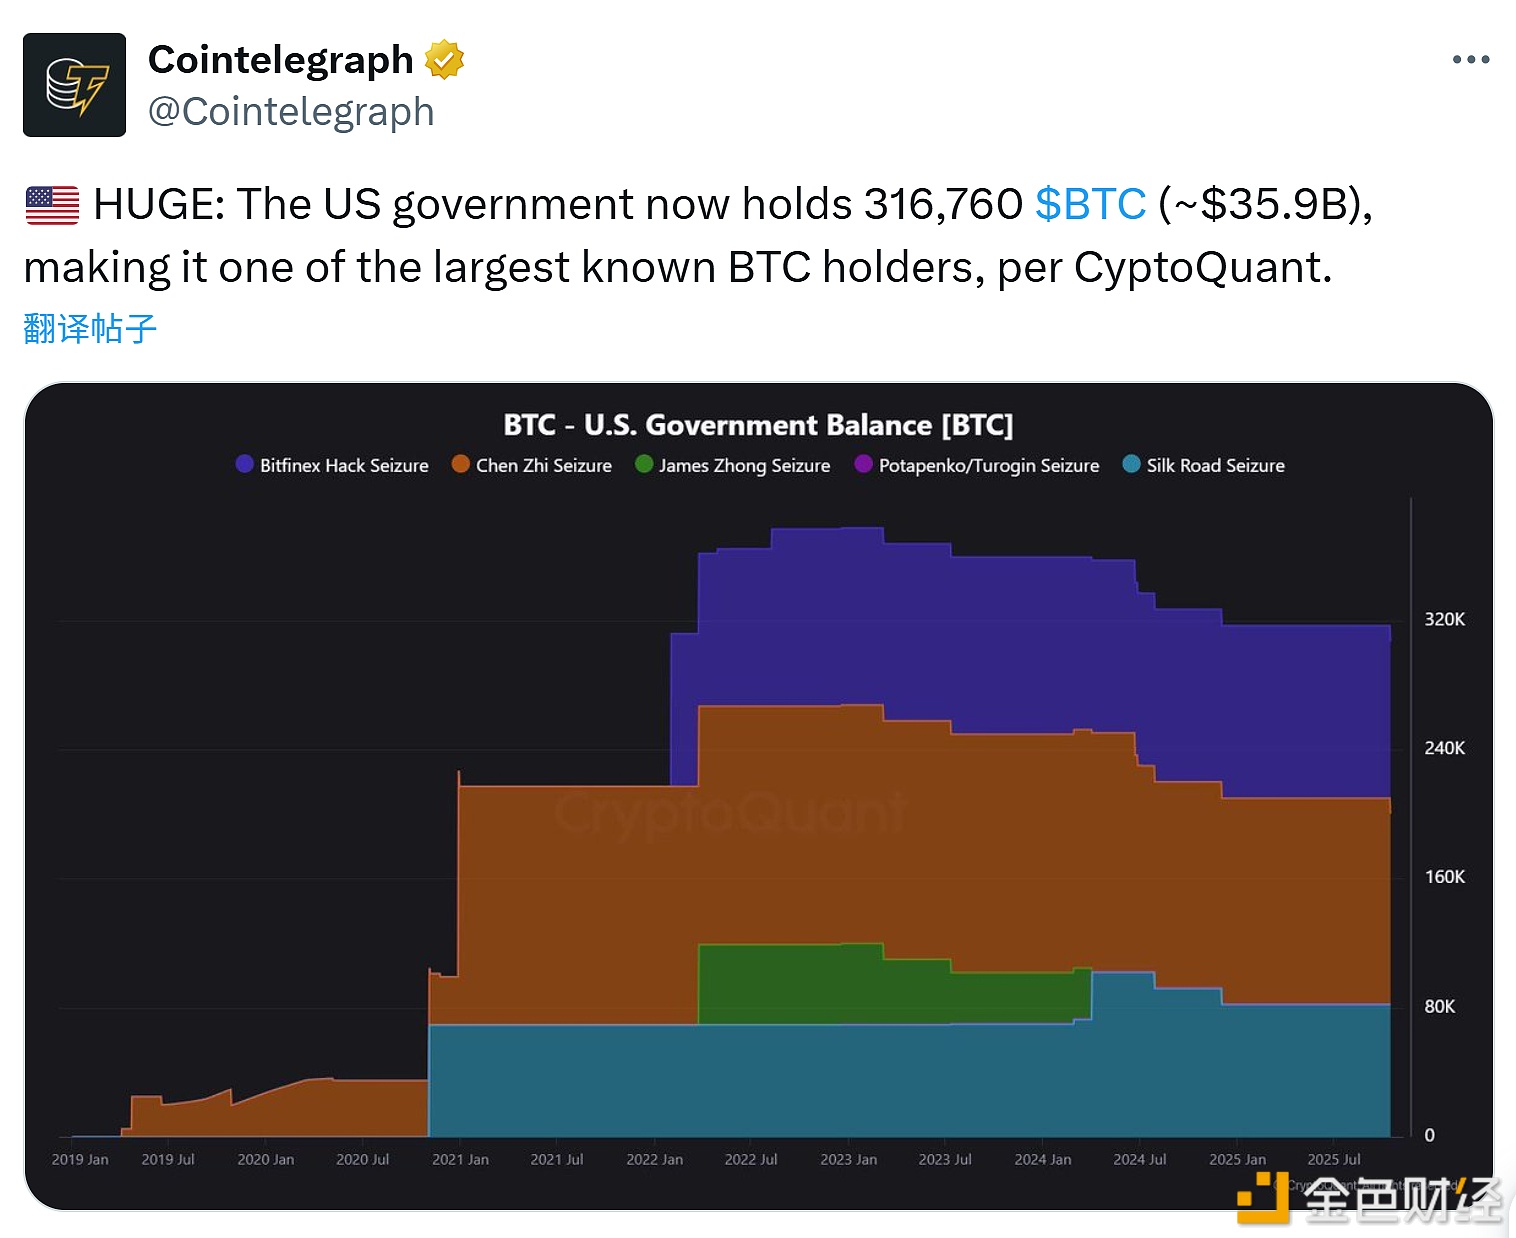Toggle Chen Zhi Seizure legend dot
The height and width of the screenshot is (1238, 1516).
pyautogui.click(x=460, y=464)
